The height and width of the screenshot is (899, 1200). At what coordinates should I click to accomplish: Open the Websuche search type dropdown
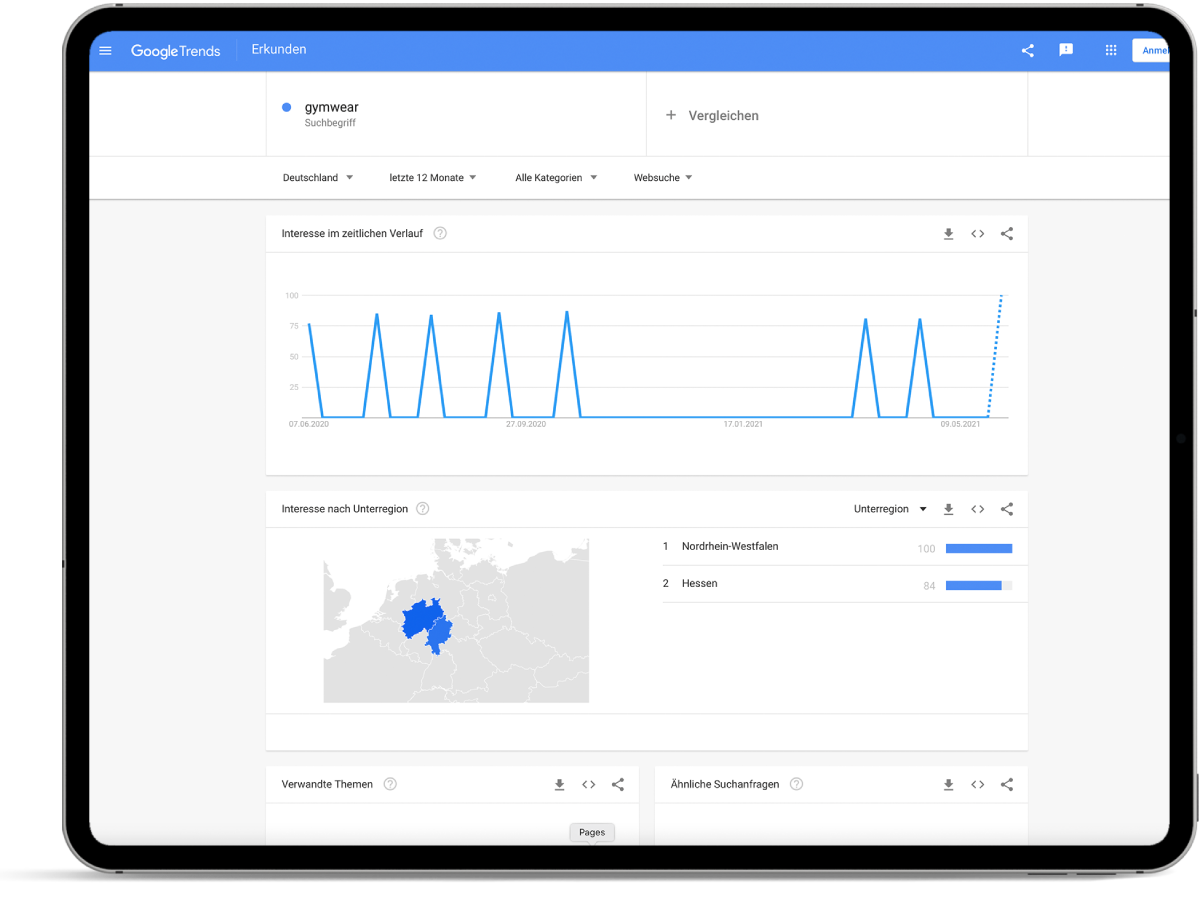coord(663,178)
